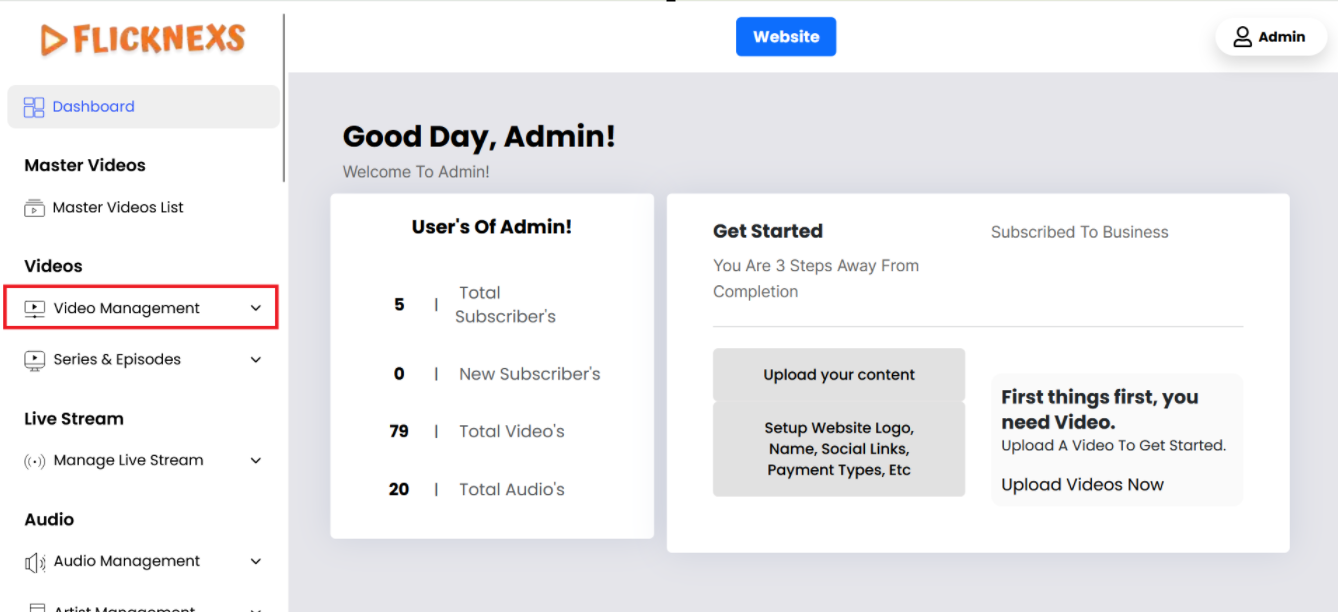Expand the Series & Episodes chevron
Image resolution: width=1338 pixels, height=612 pixels.
pos(256,360)
